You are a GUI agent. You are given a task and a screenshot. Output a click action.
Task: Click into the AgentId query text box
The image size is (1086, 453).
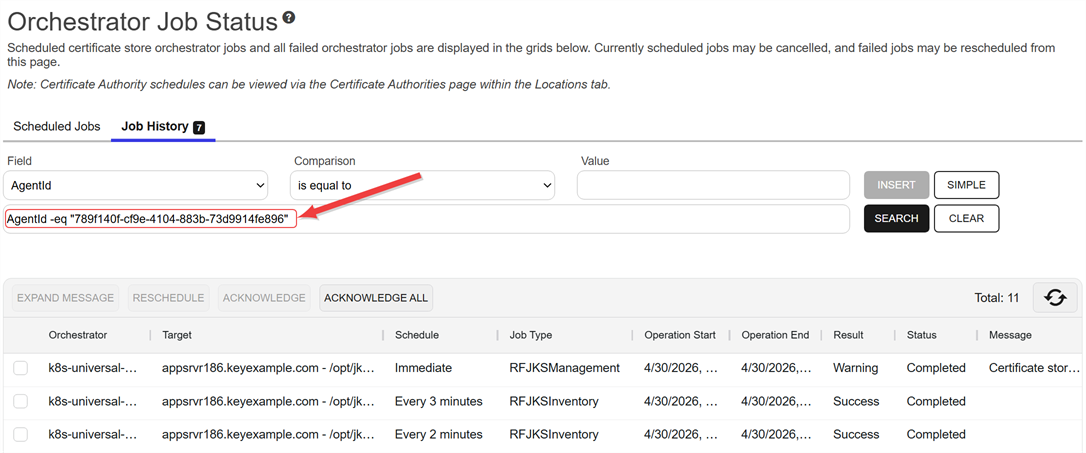[427, 219]
